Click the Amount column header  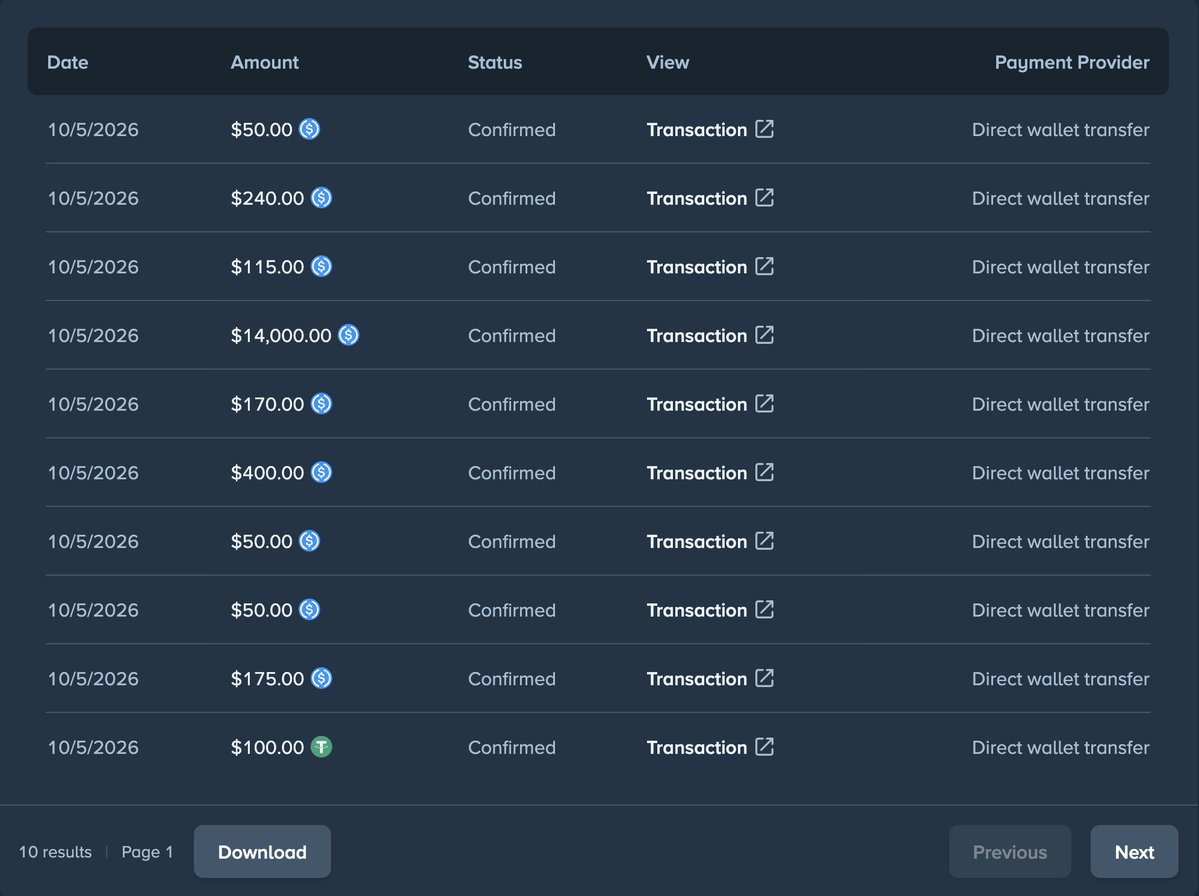(265, 62)
